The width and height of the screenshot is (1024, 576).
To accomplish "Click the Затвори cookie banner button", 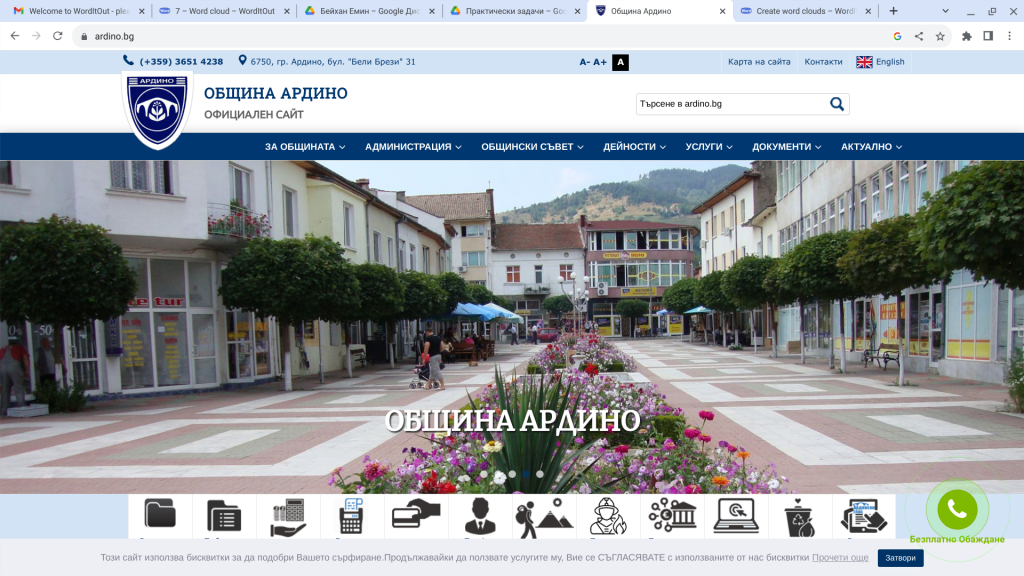I will 900,558.
